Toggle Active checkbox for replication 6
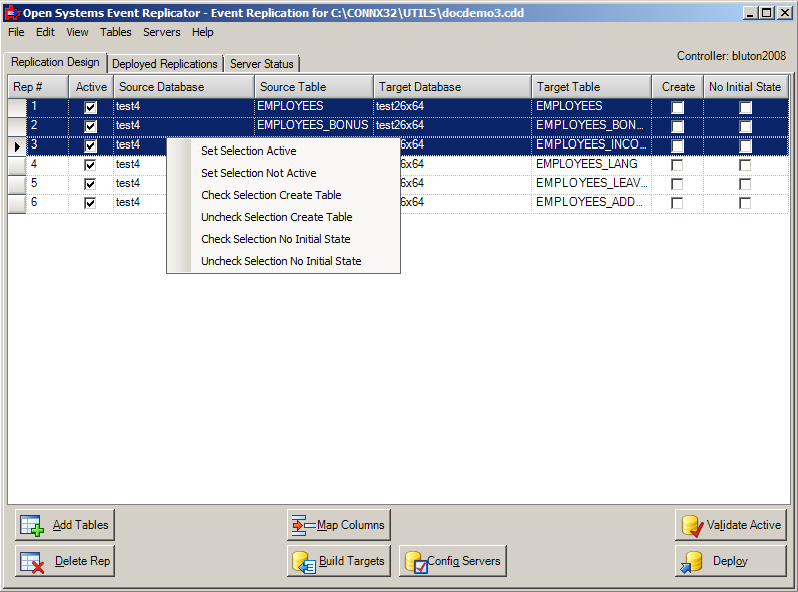 point(90,203)
